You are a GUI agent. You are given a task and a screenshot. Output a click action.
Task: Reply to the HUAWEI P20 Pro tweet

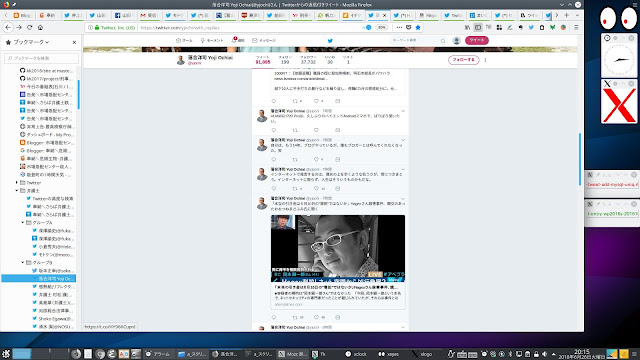[273, 130]
